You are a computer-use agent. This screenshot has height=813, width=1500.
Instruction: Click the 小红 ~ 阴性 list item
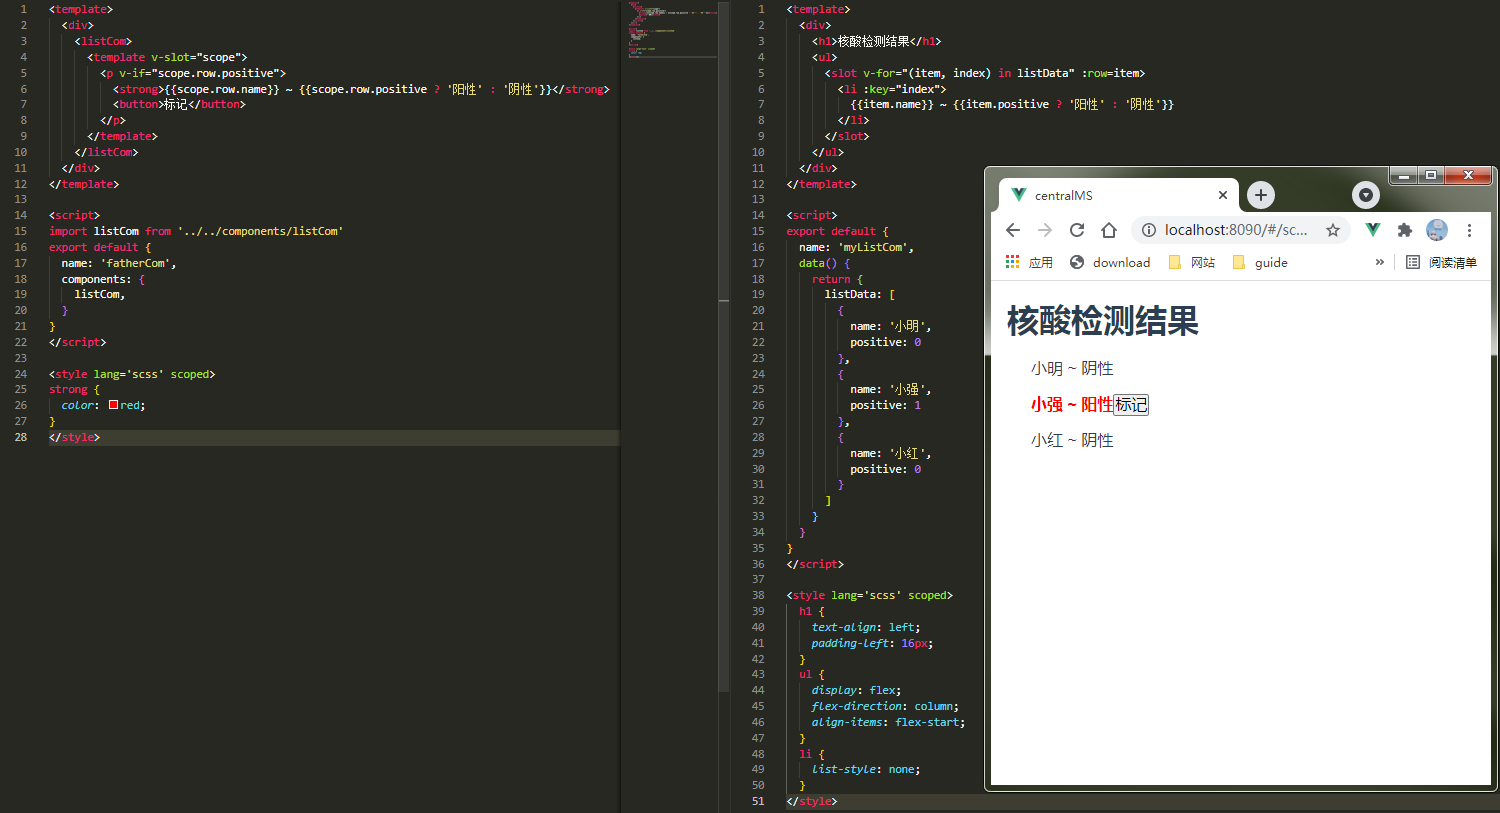1072,440
